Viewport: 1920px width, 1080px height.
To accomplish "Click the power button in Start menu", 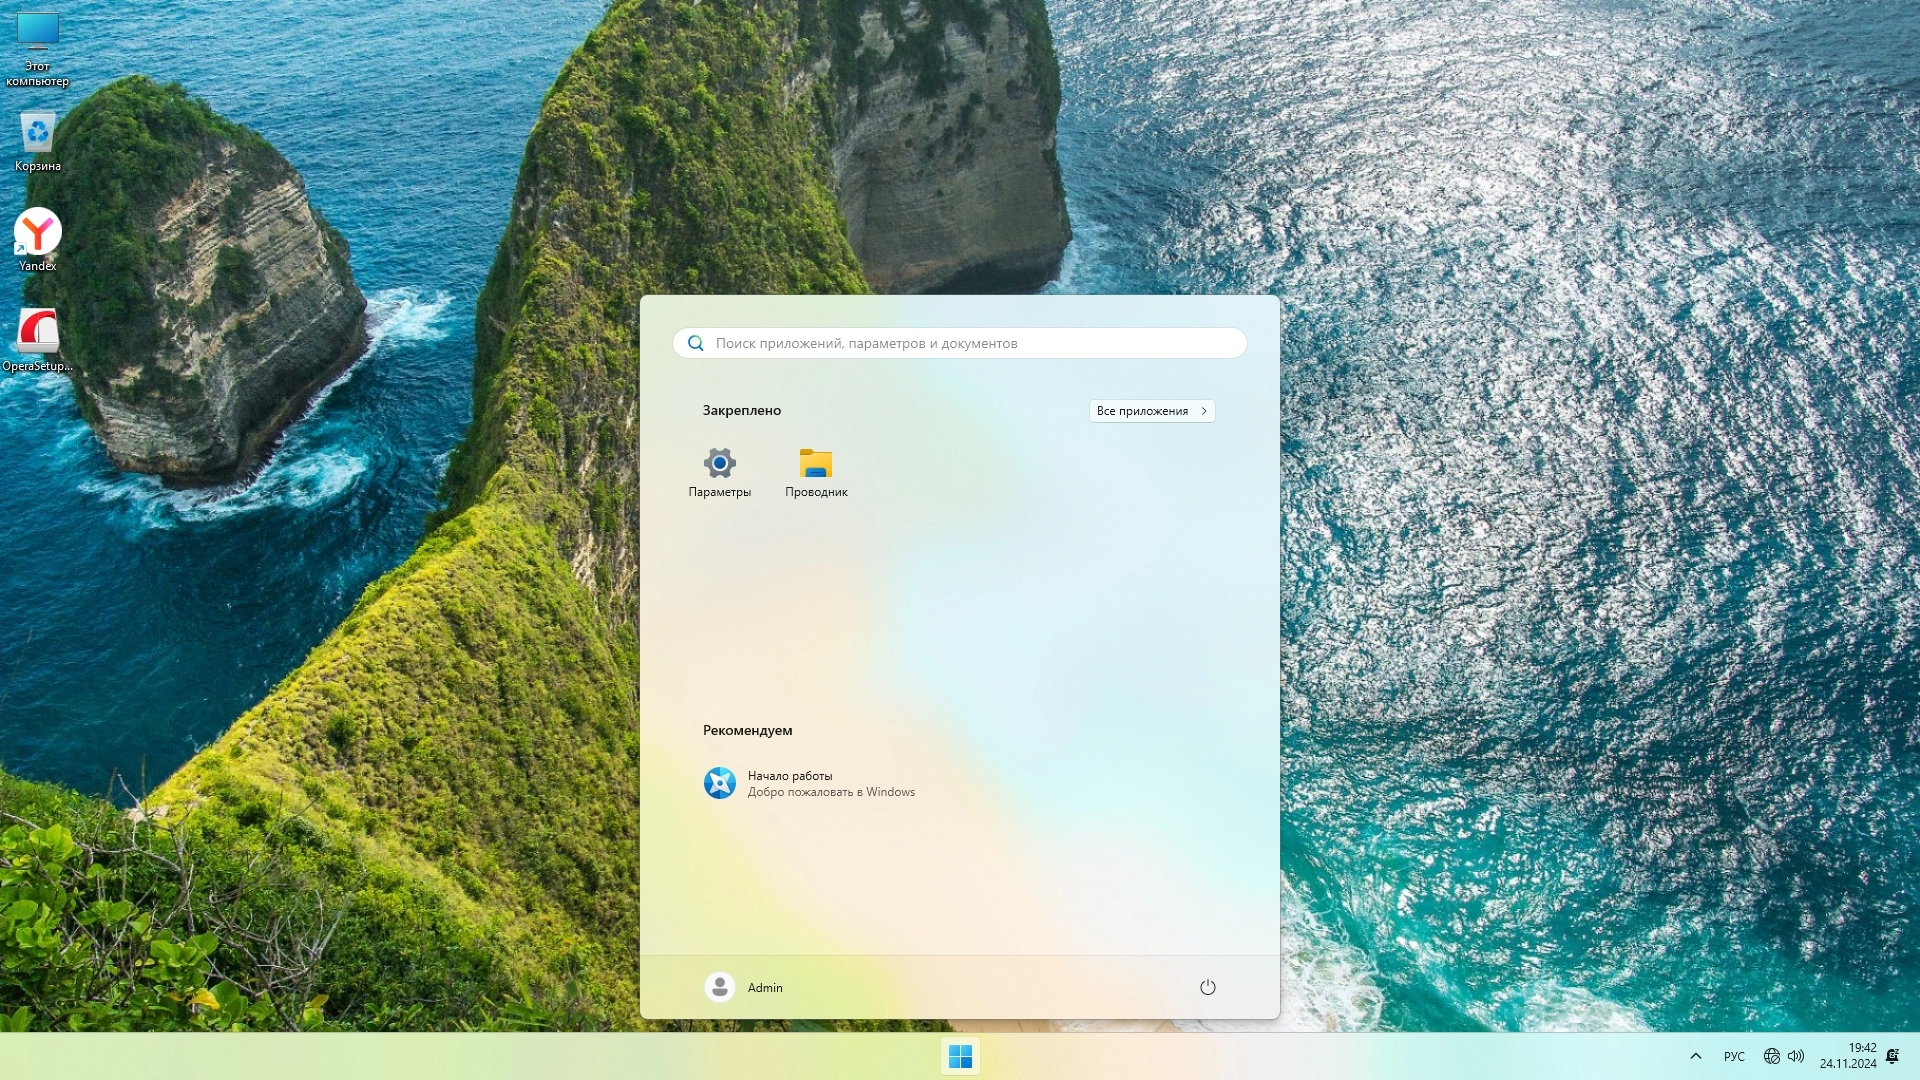I will coord(1207,987).
